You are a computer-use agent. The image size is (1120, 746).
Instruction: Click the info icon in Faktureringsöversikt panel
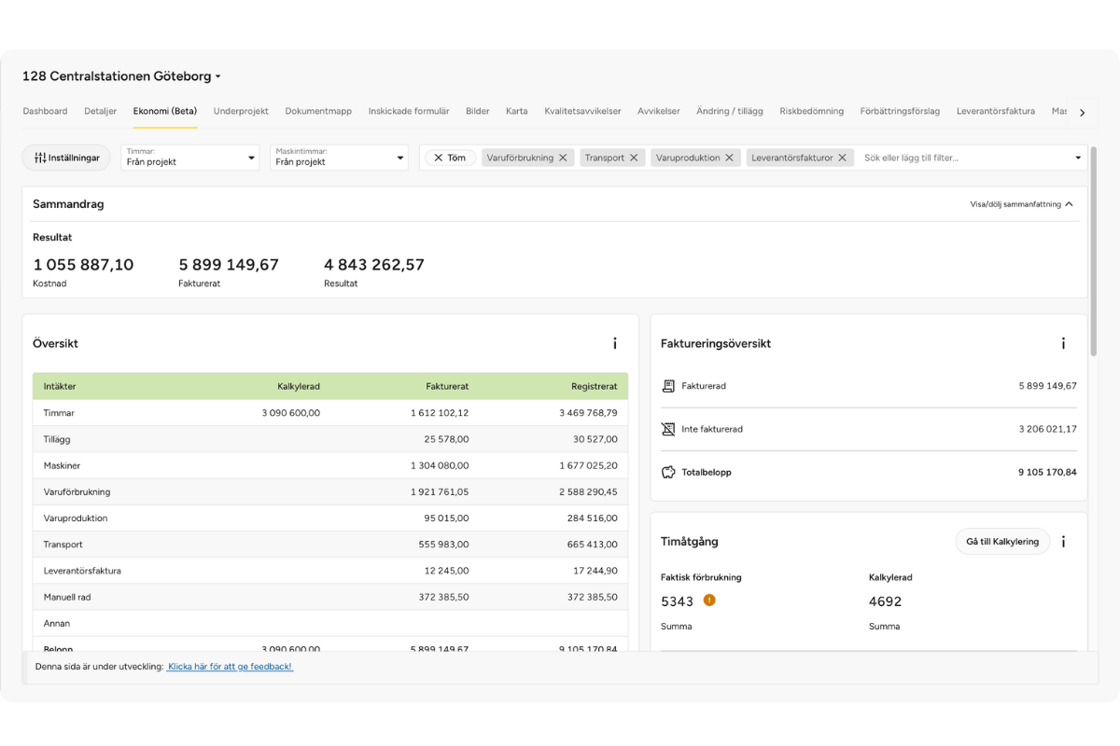[1063, 344]
